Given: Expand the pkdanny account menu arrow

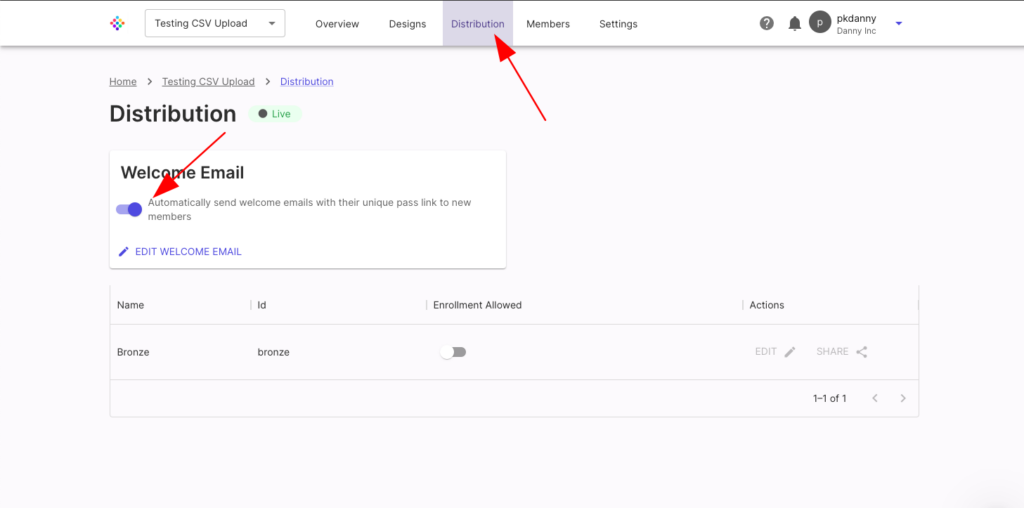Looking at the screenshot, I should (x=899, y=23).
